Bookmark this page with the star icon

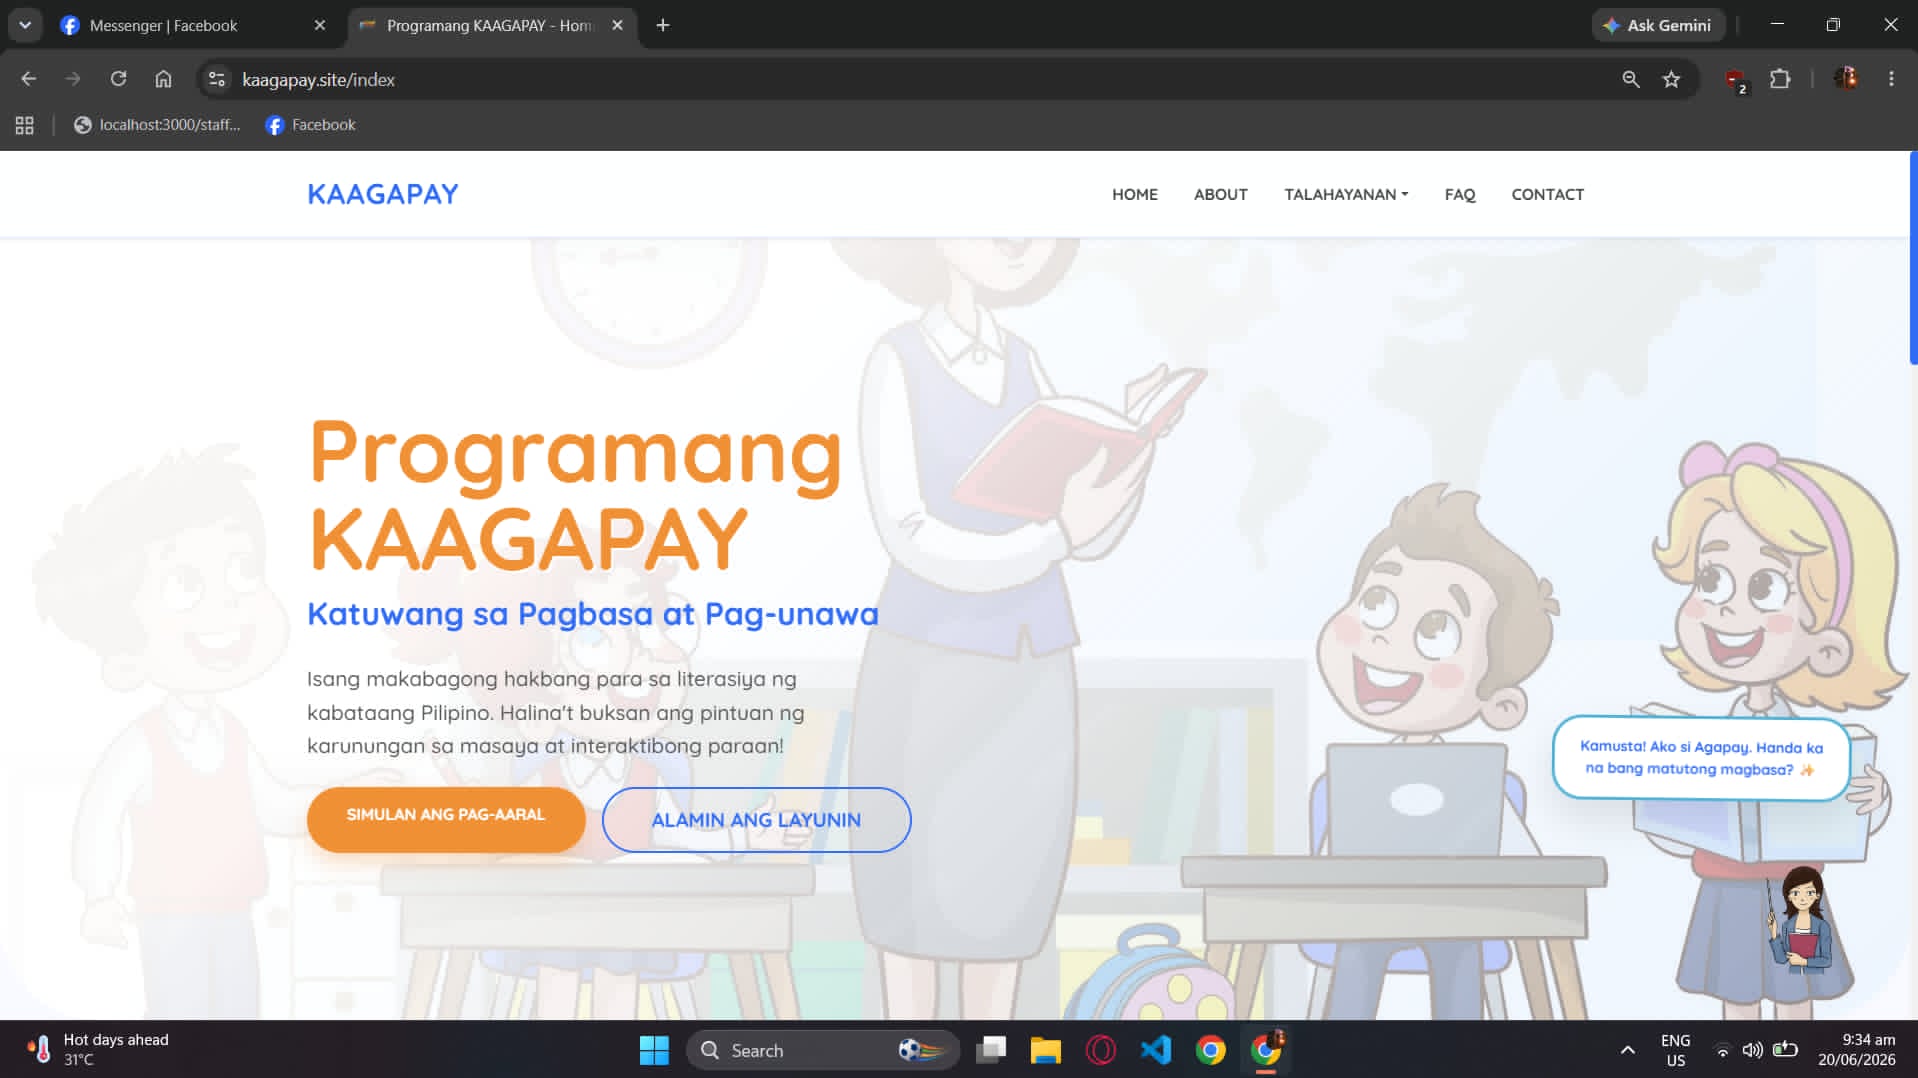tap(1671, 79)
